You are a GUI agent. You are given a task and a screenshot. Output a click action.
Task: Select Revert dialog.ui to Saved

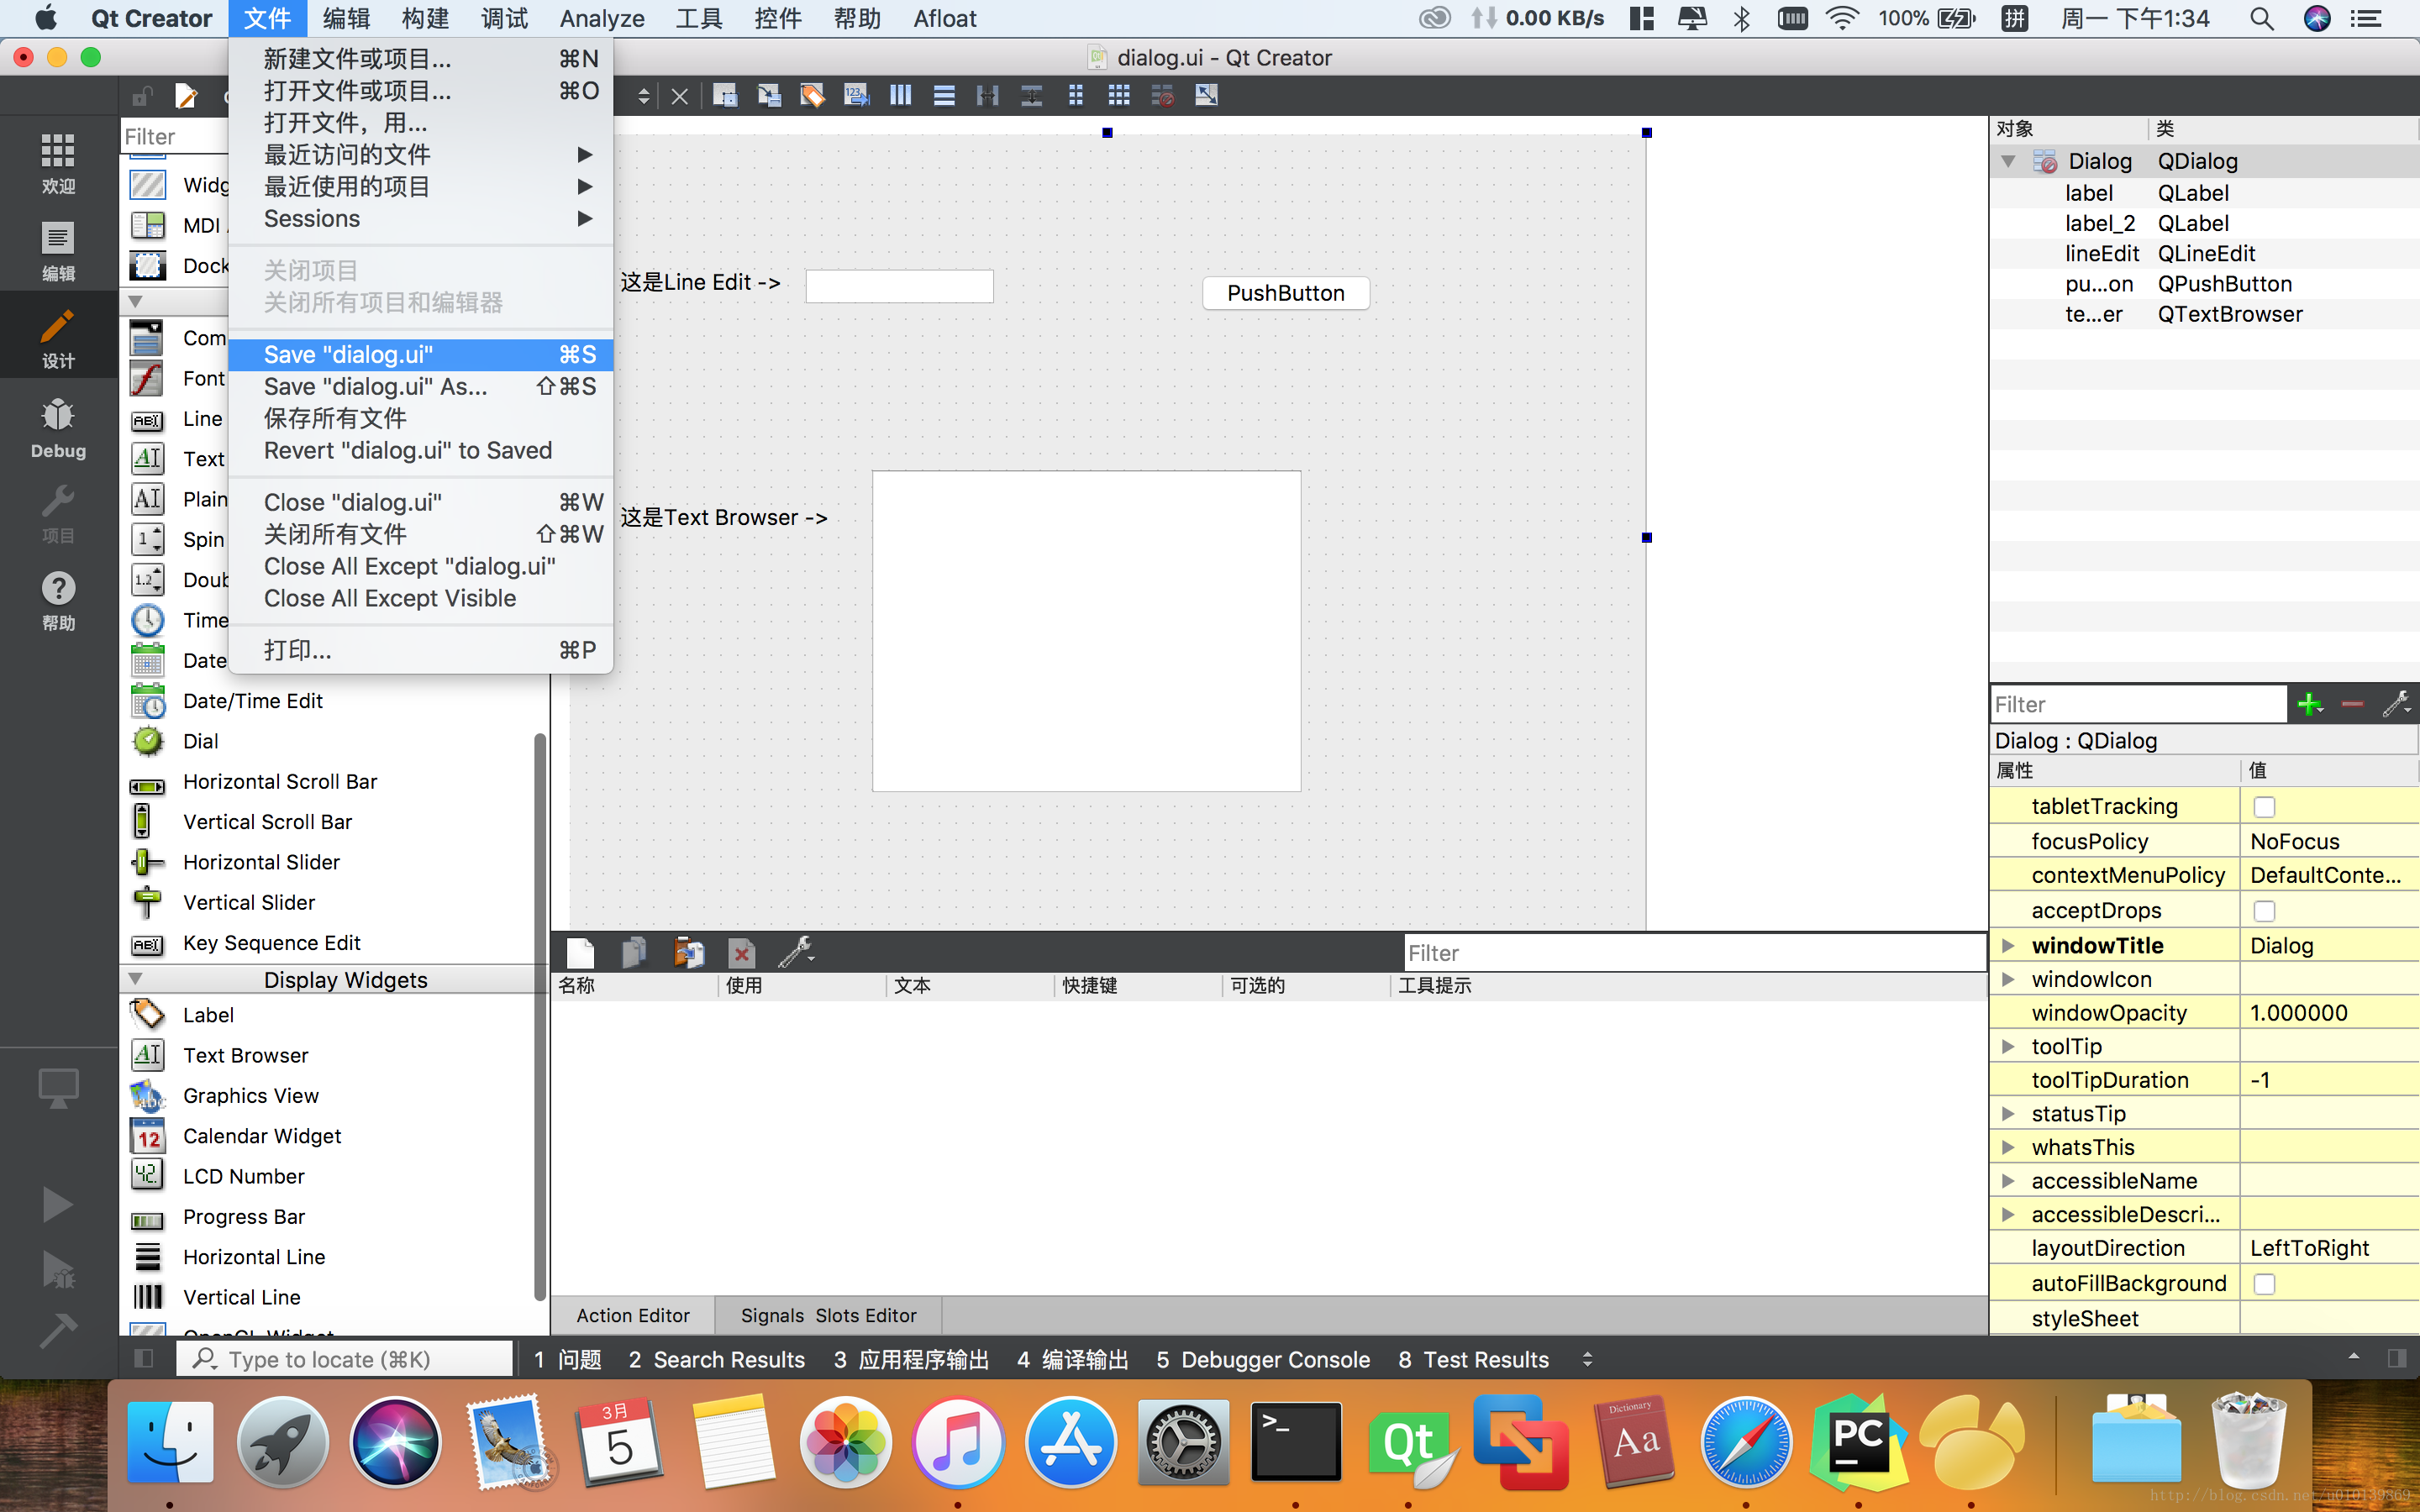408,449
